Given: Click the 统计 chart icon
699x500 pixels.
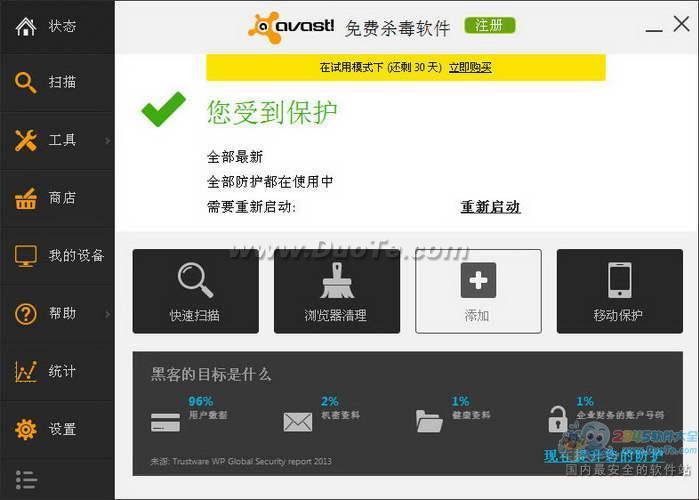Looking at the screenshot, I should (25, 372).
